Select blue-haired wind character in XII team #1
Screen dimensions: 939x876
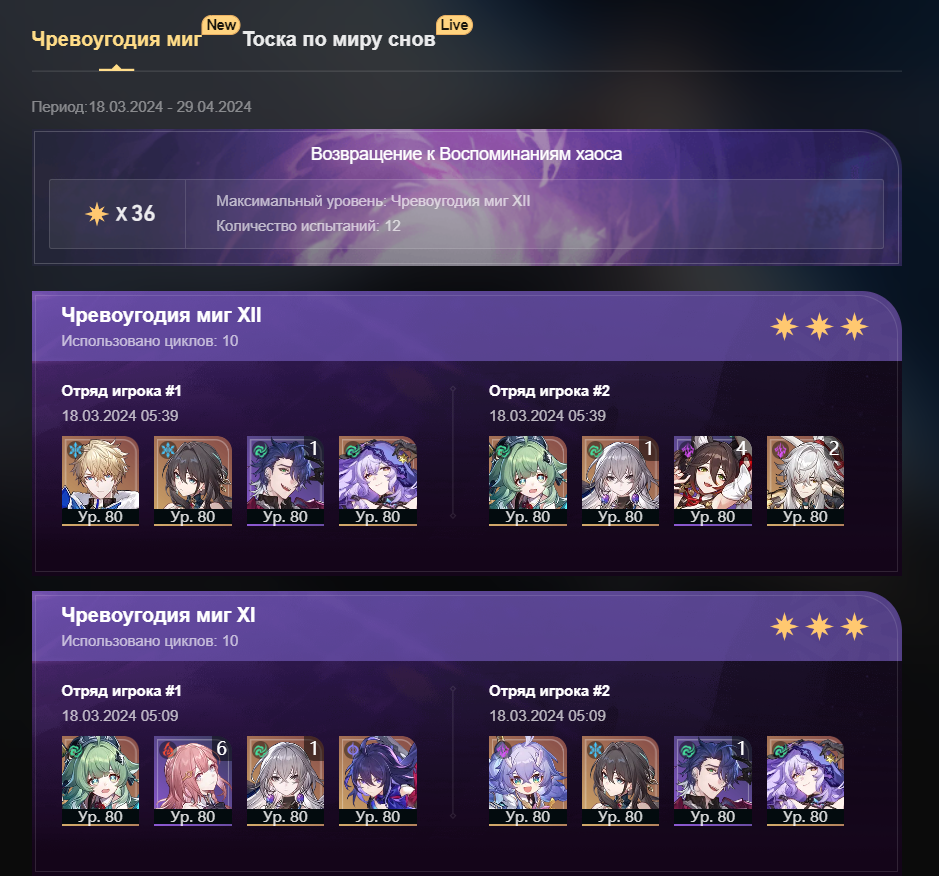(x=285, y=481)
